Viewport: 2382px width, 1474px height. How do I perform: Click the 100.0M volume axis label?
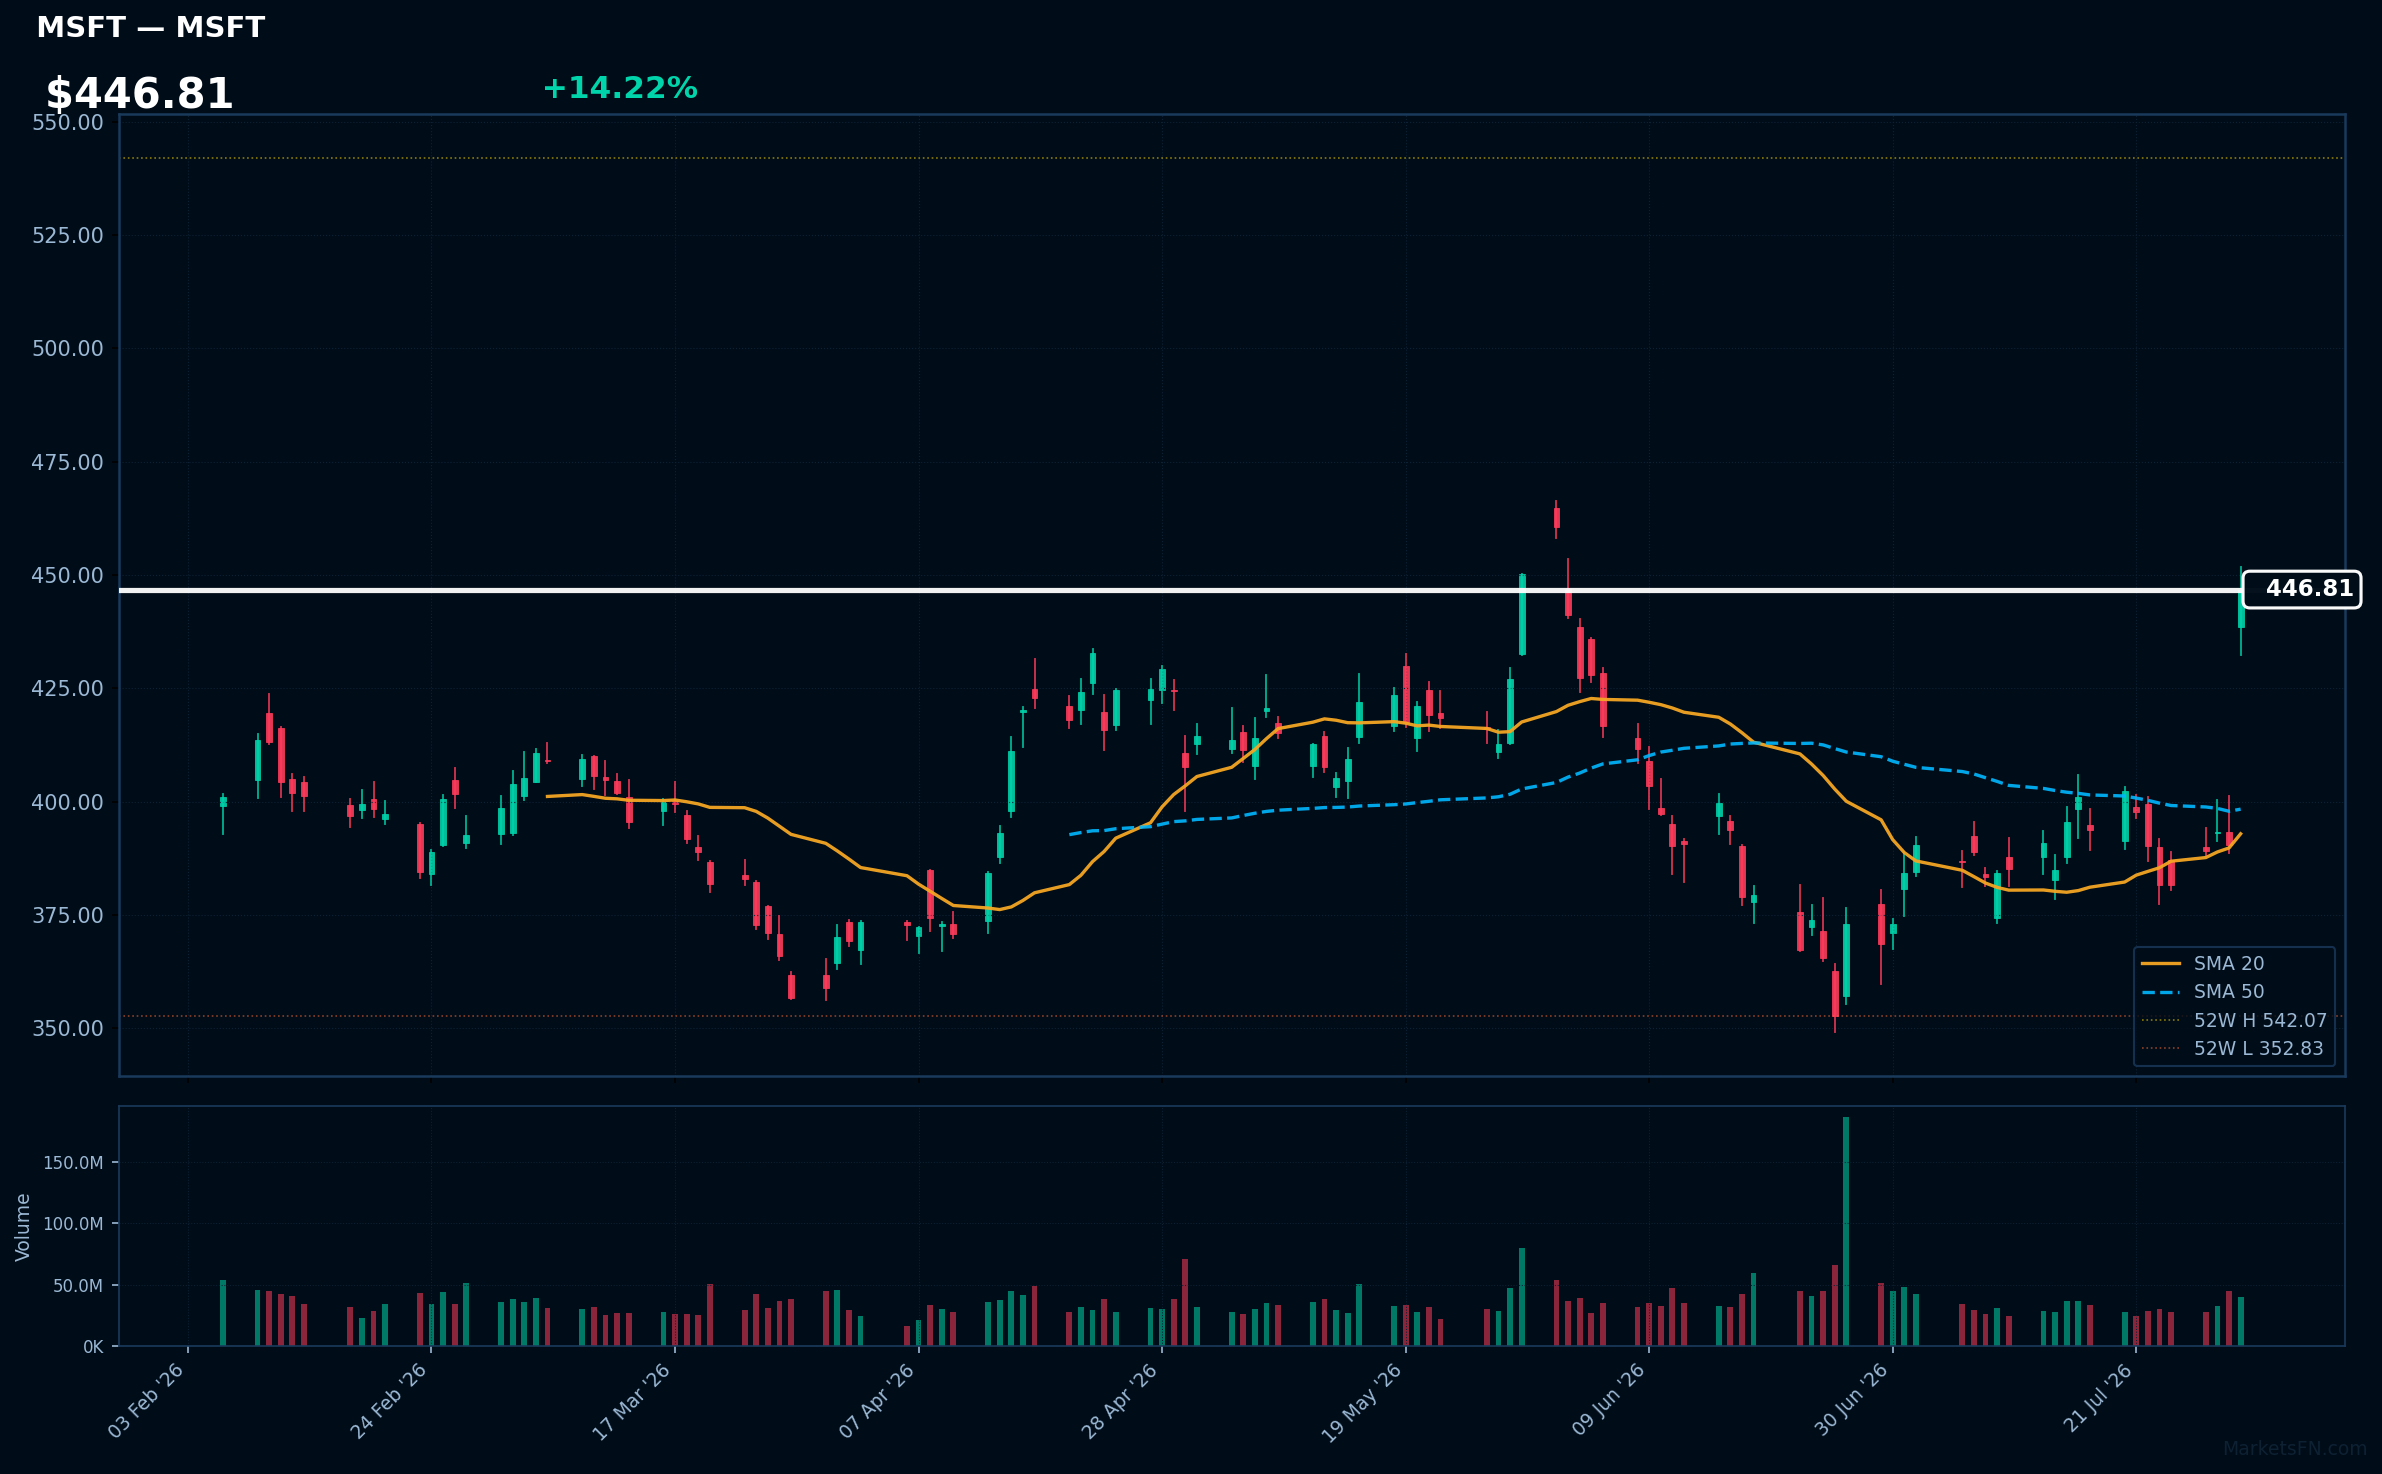[73, 1224]
